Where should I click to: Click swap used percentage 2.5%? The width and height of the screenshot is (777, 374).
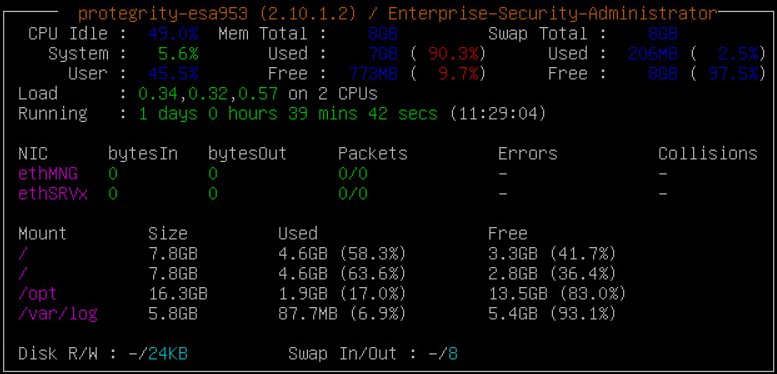pos(738,53)
